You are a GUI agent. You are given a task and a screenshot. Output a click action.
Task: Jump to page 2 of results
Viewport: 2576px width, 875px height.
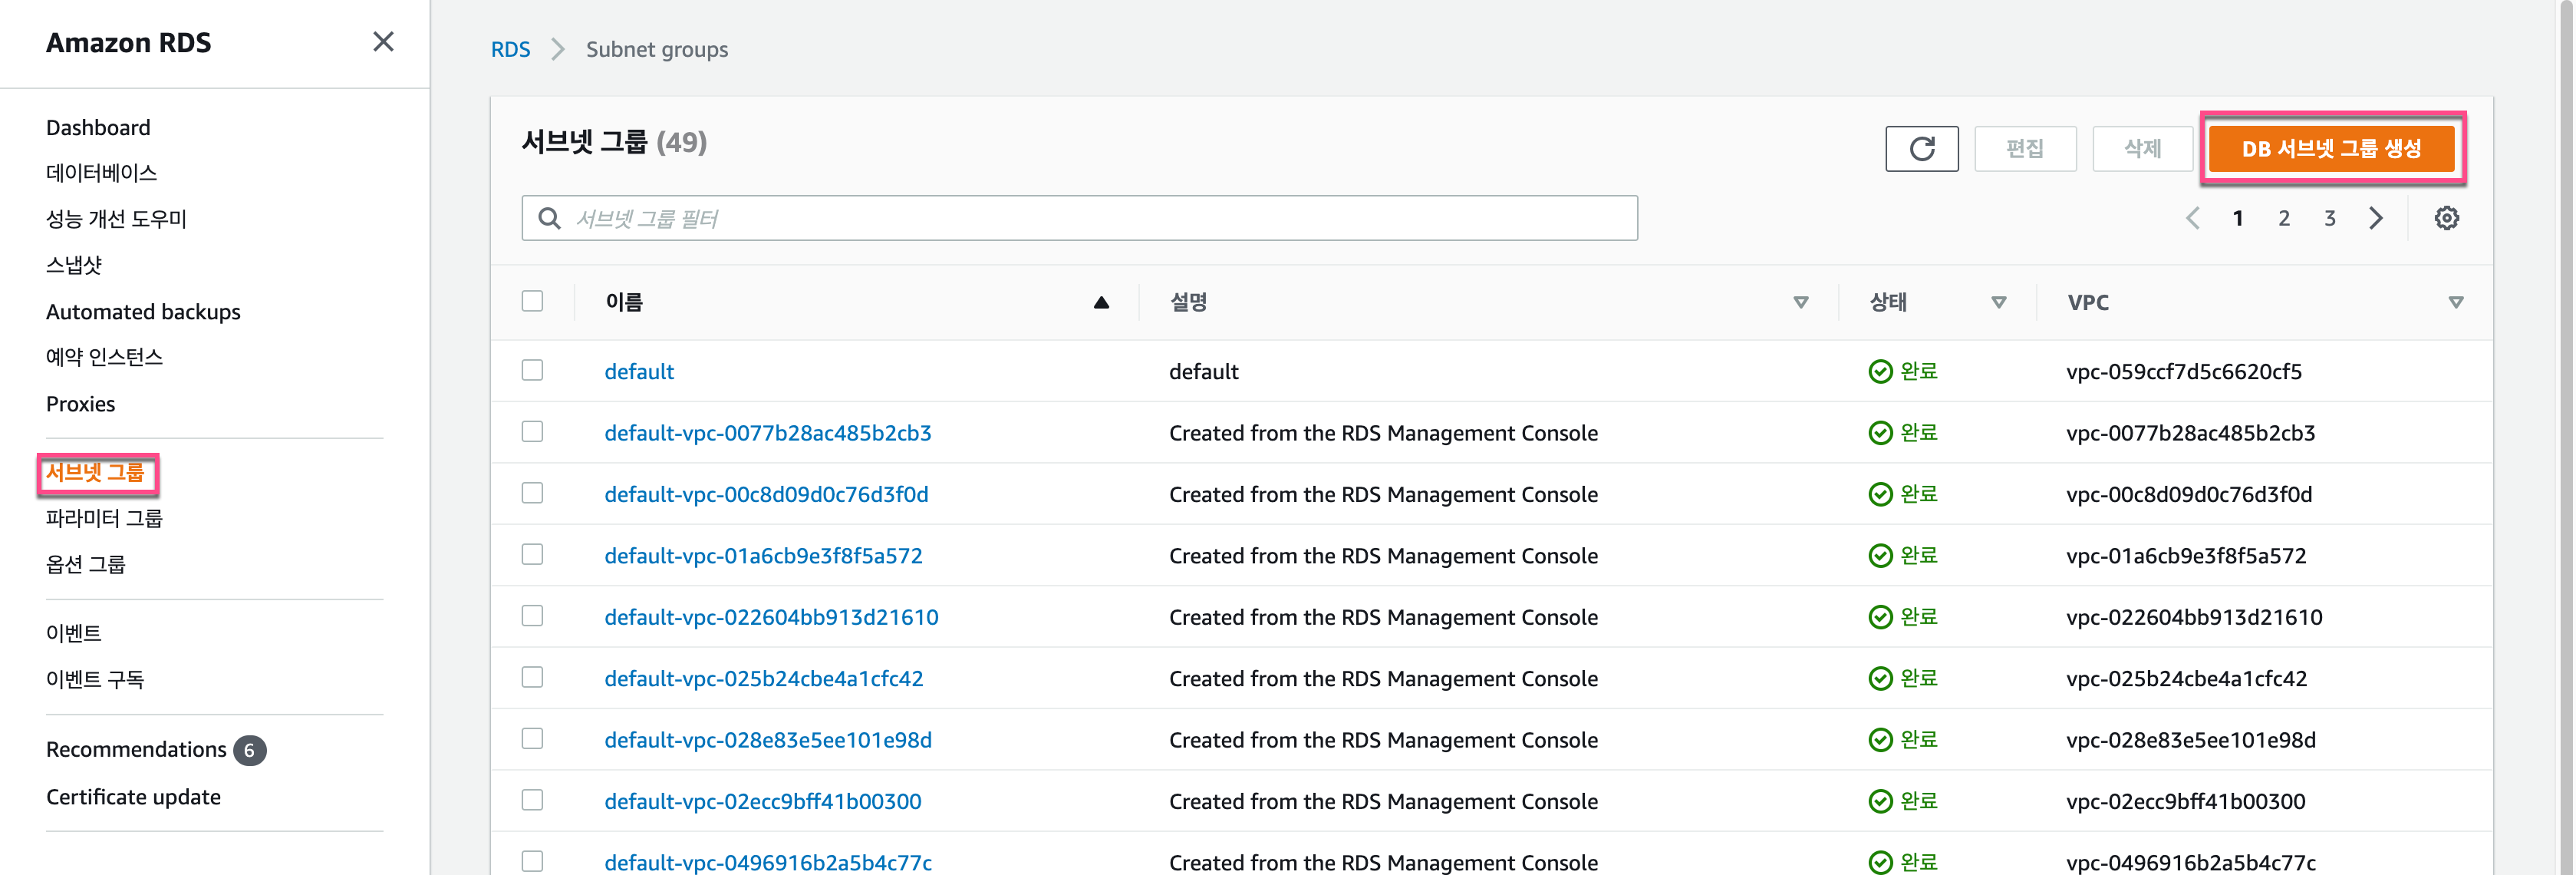(x=2284, y=218)
